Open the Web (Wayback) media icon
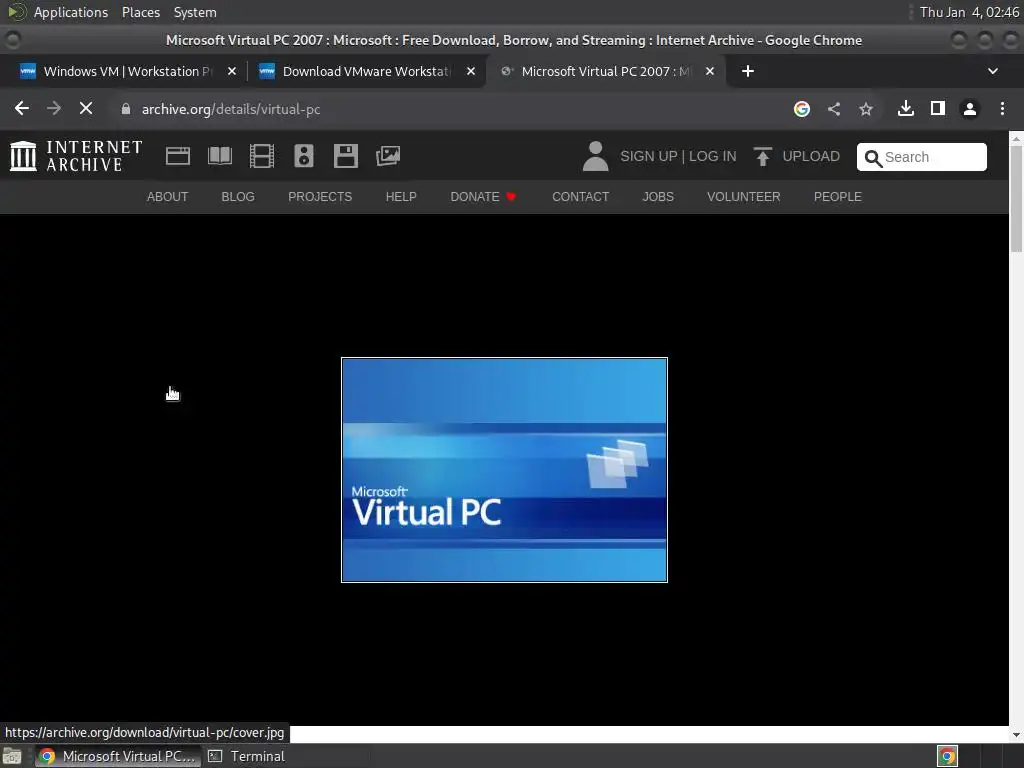The image size is (1024, 768). tap(178, 156)
